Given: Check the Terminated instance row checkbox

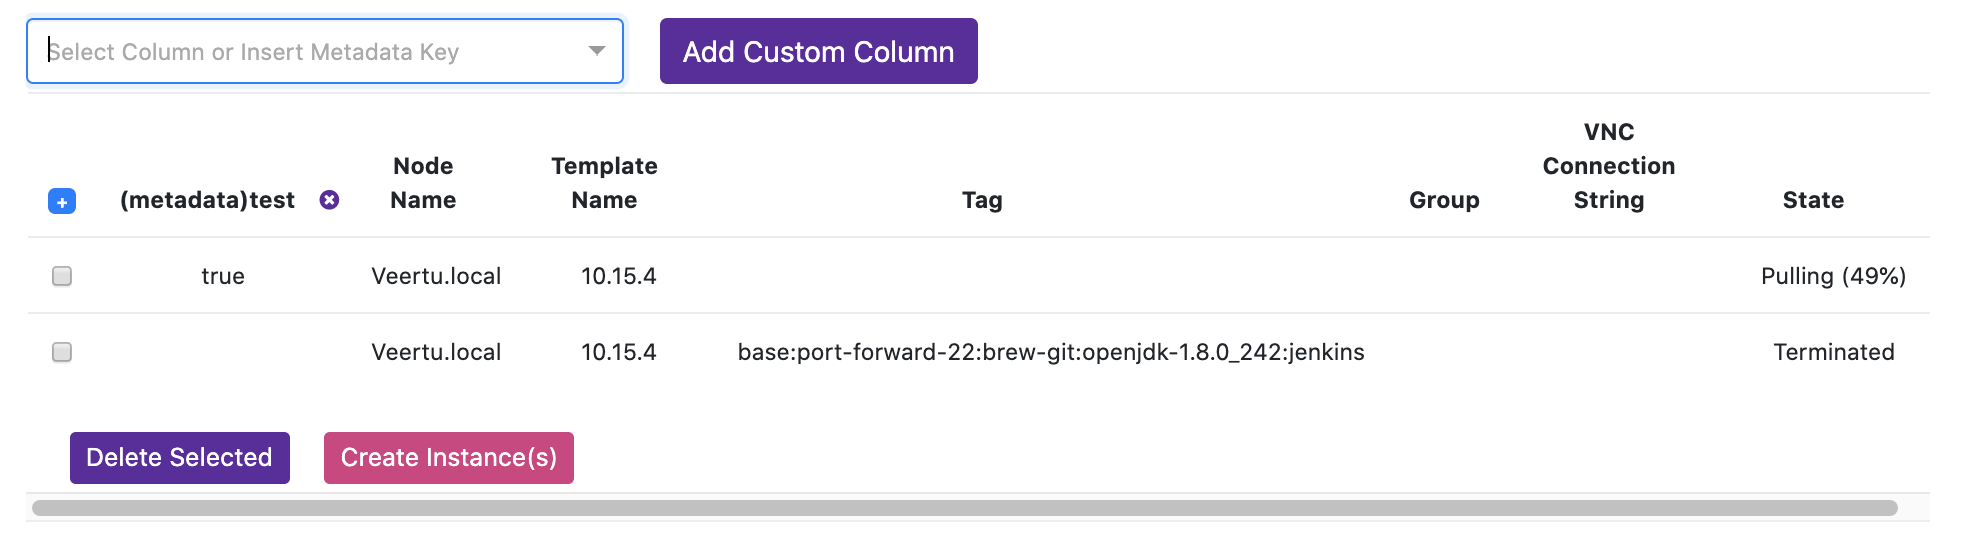Looking at the screenshot, I should coord(62,352).
